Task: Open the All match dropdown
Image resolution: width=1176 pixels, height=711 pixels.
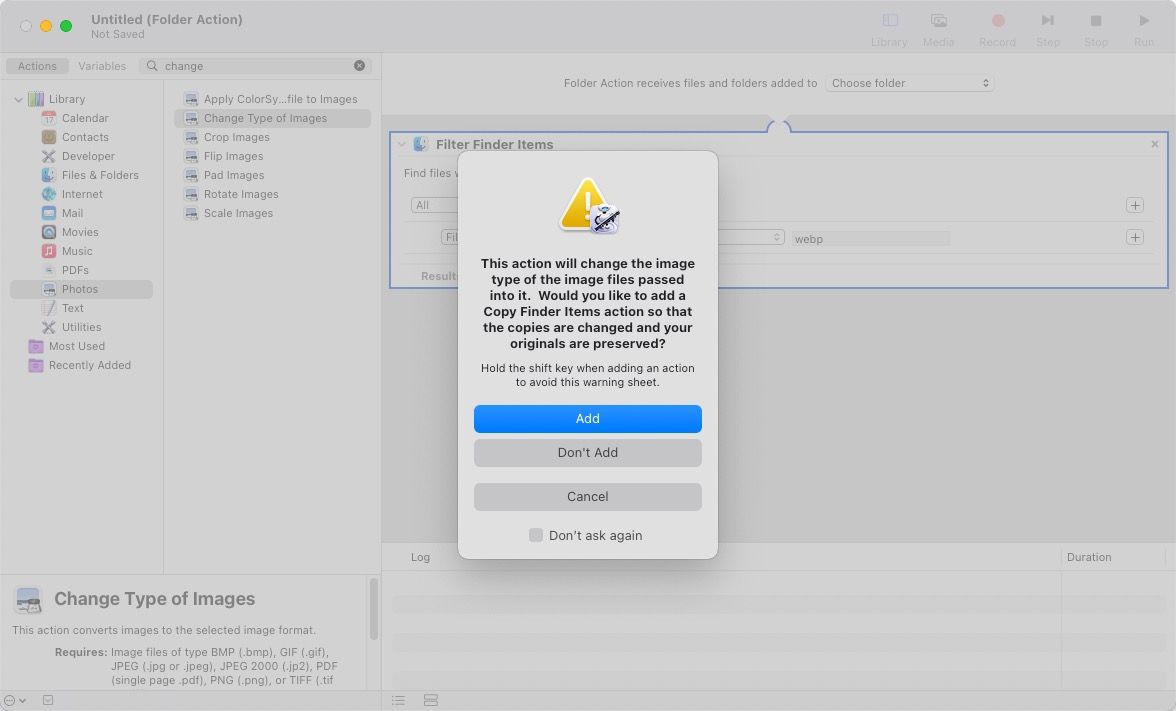Action: pos(434,205)
